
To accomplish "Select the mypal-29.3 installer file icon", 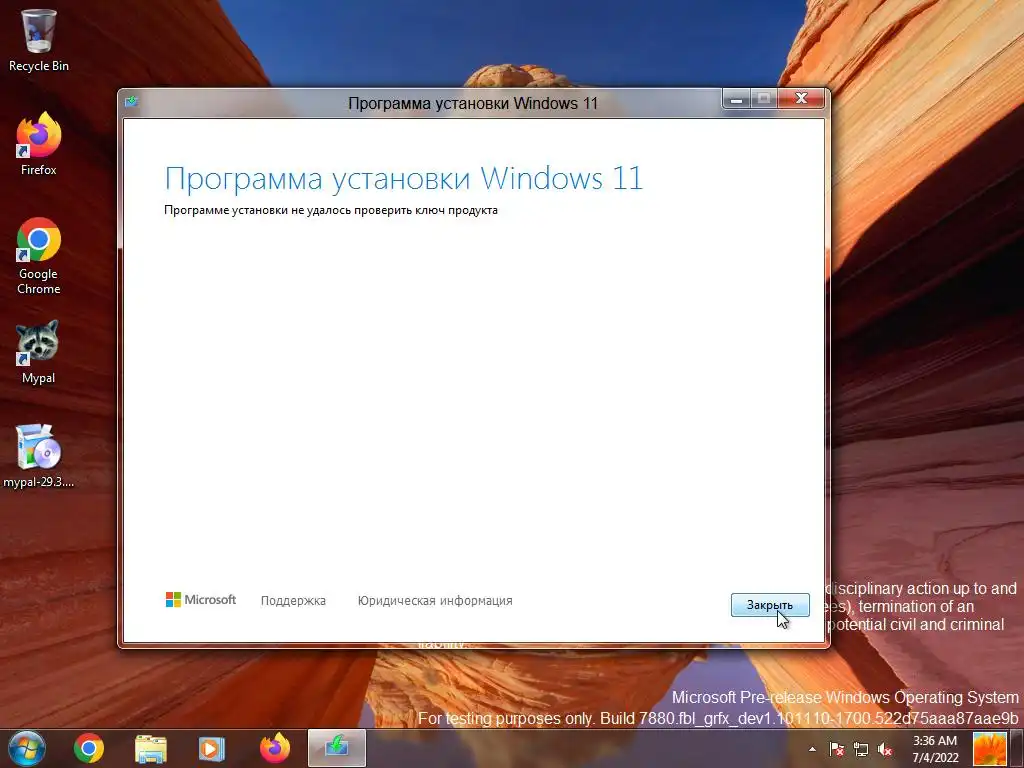I will (x=39, y=456).
